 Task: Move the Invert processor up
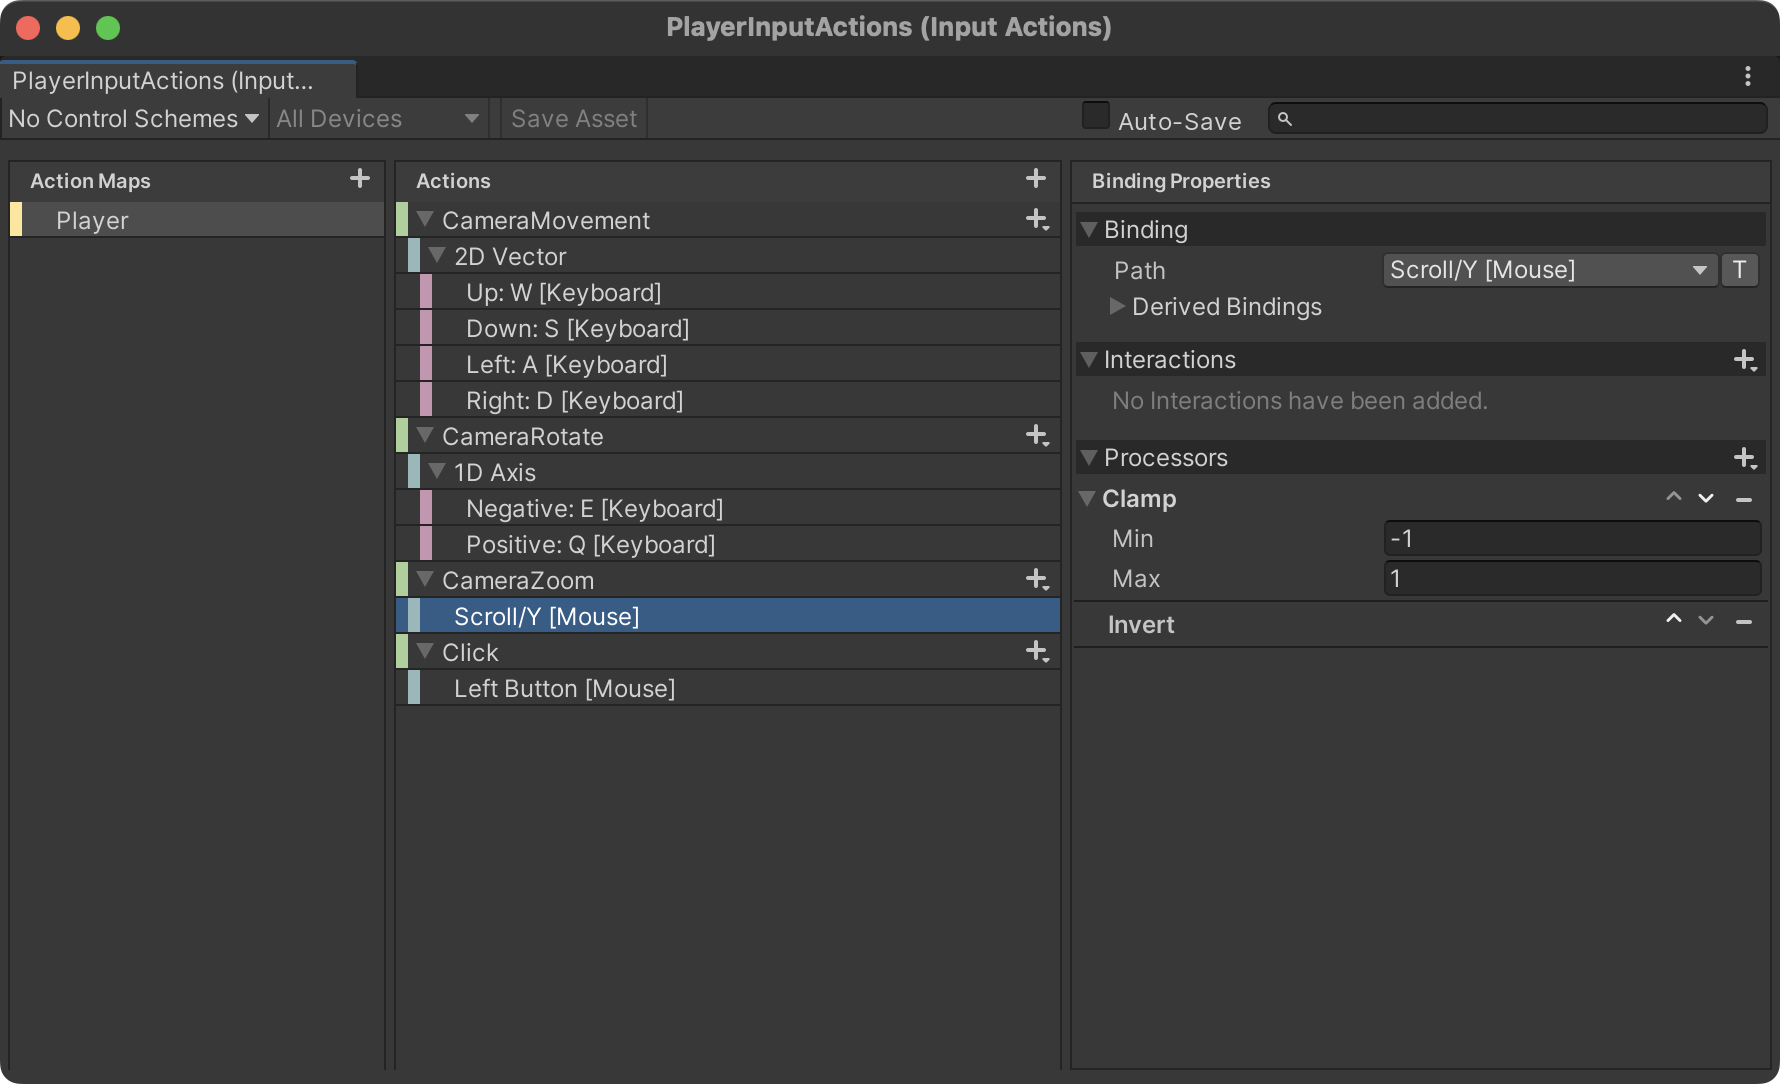(x=1673, y=620)
